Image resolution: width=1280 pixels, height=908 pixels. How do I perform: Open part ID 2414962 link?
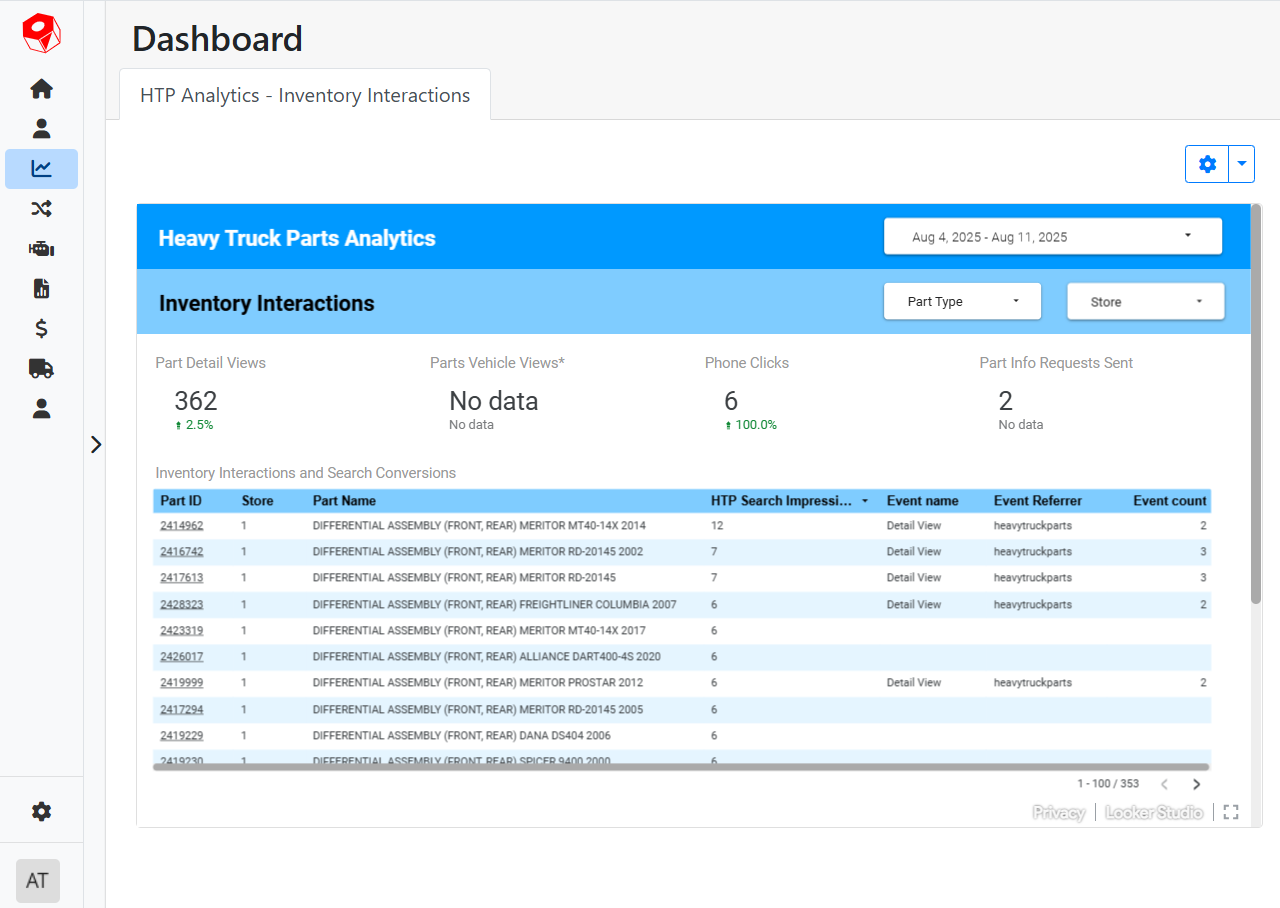pyautogui.click(x=181, y=525)
